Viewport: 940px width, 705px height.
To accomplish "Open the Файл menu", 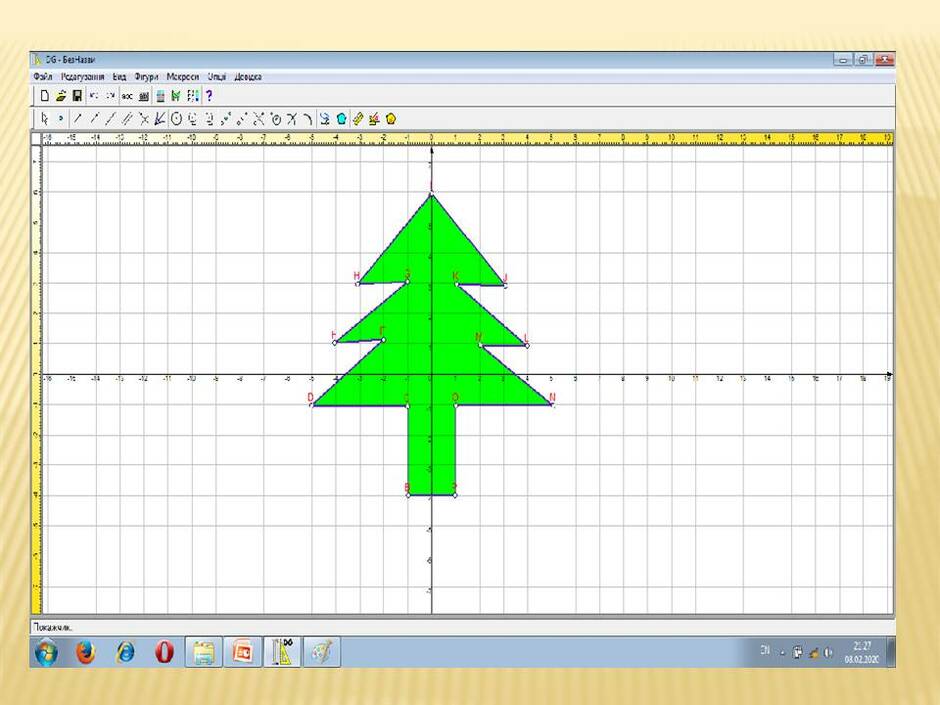I will coord(43,77).
